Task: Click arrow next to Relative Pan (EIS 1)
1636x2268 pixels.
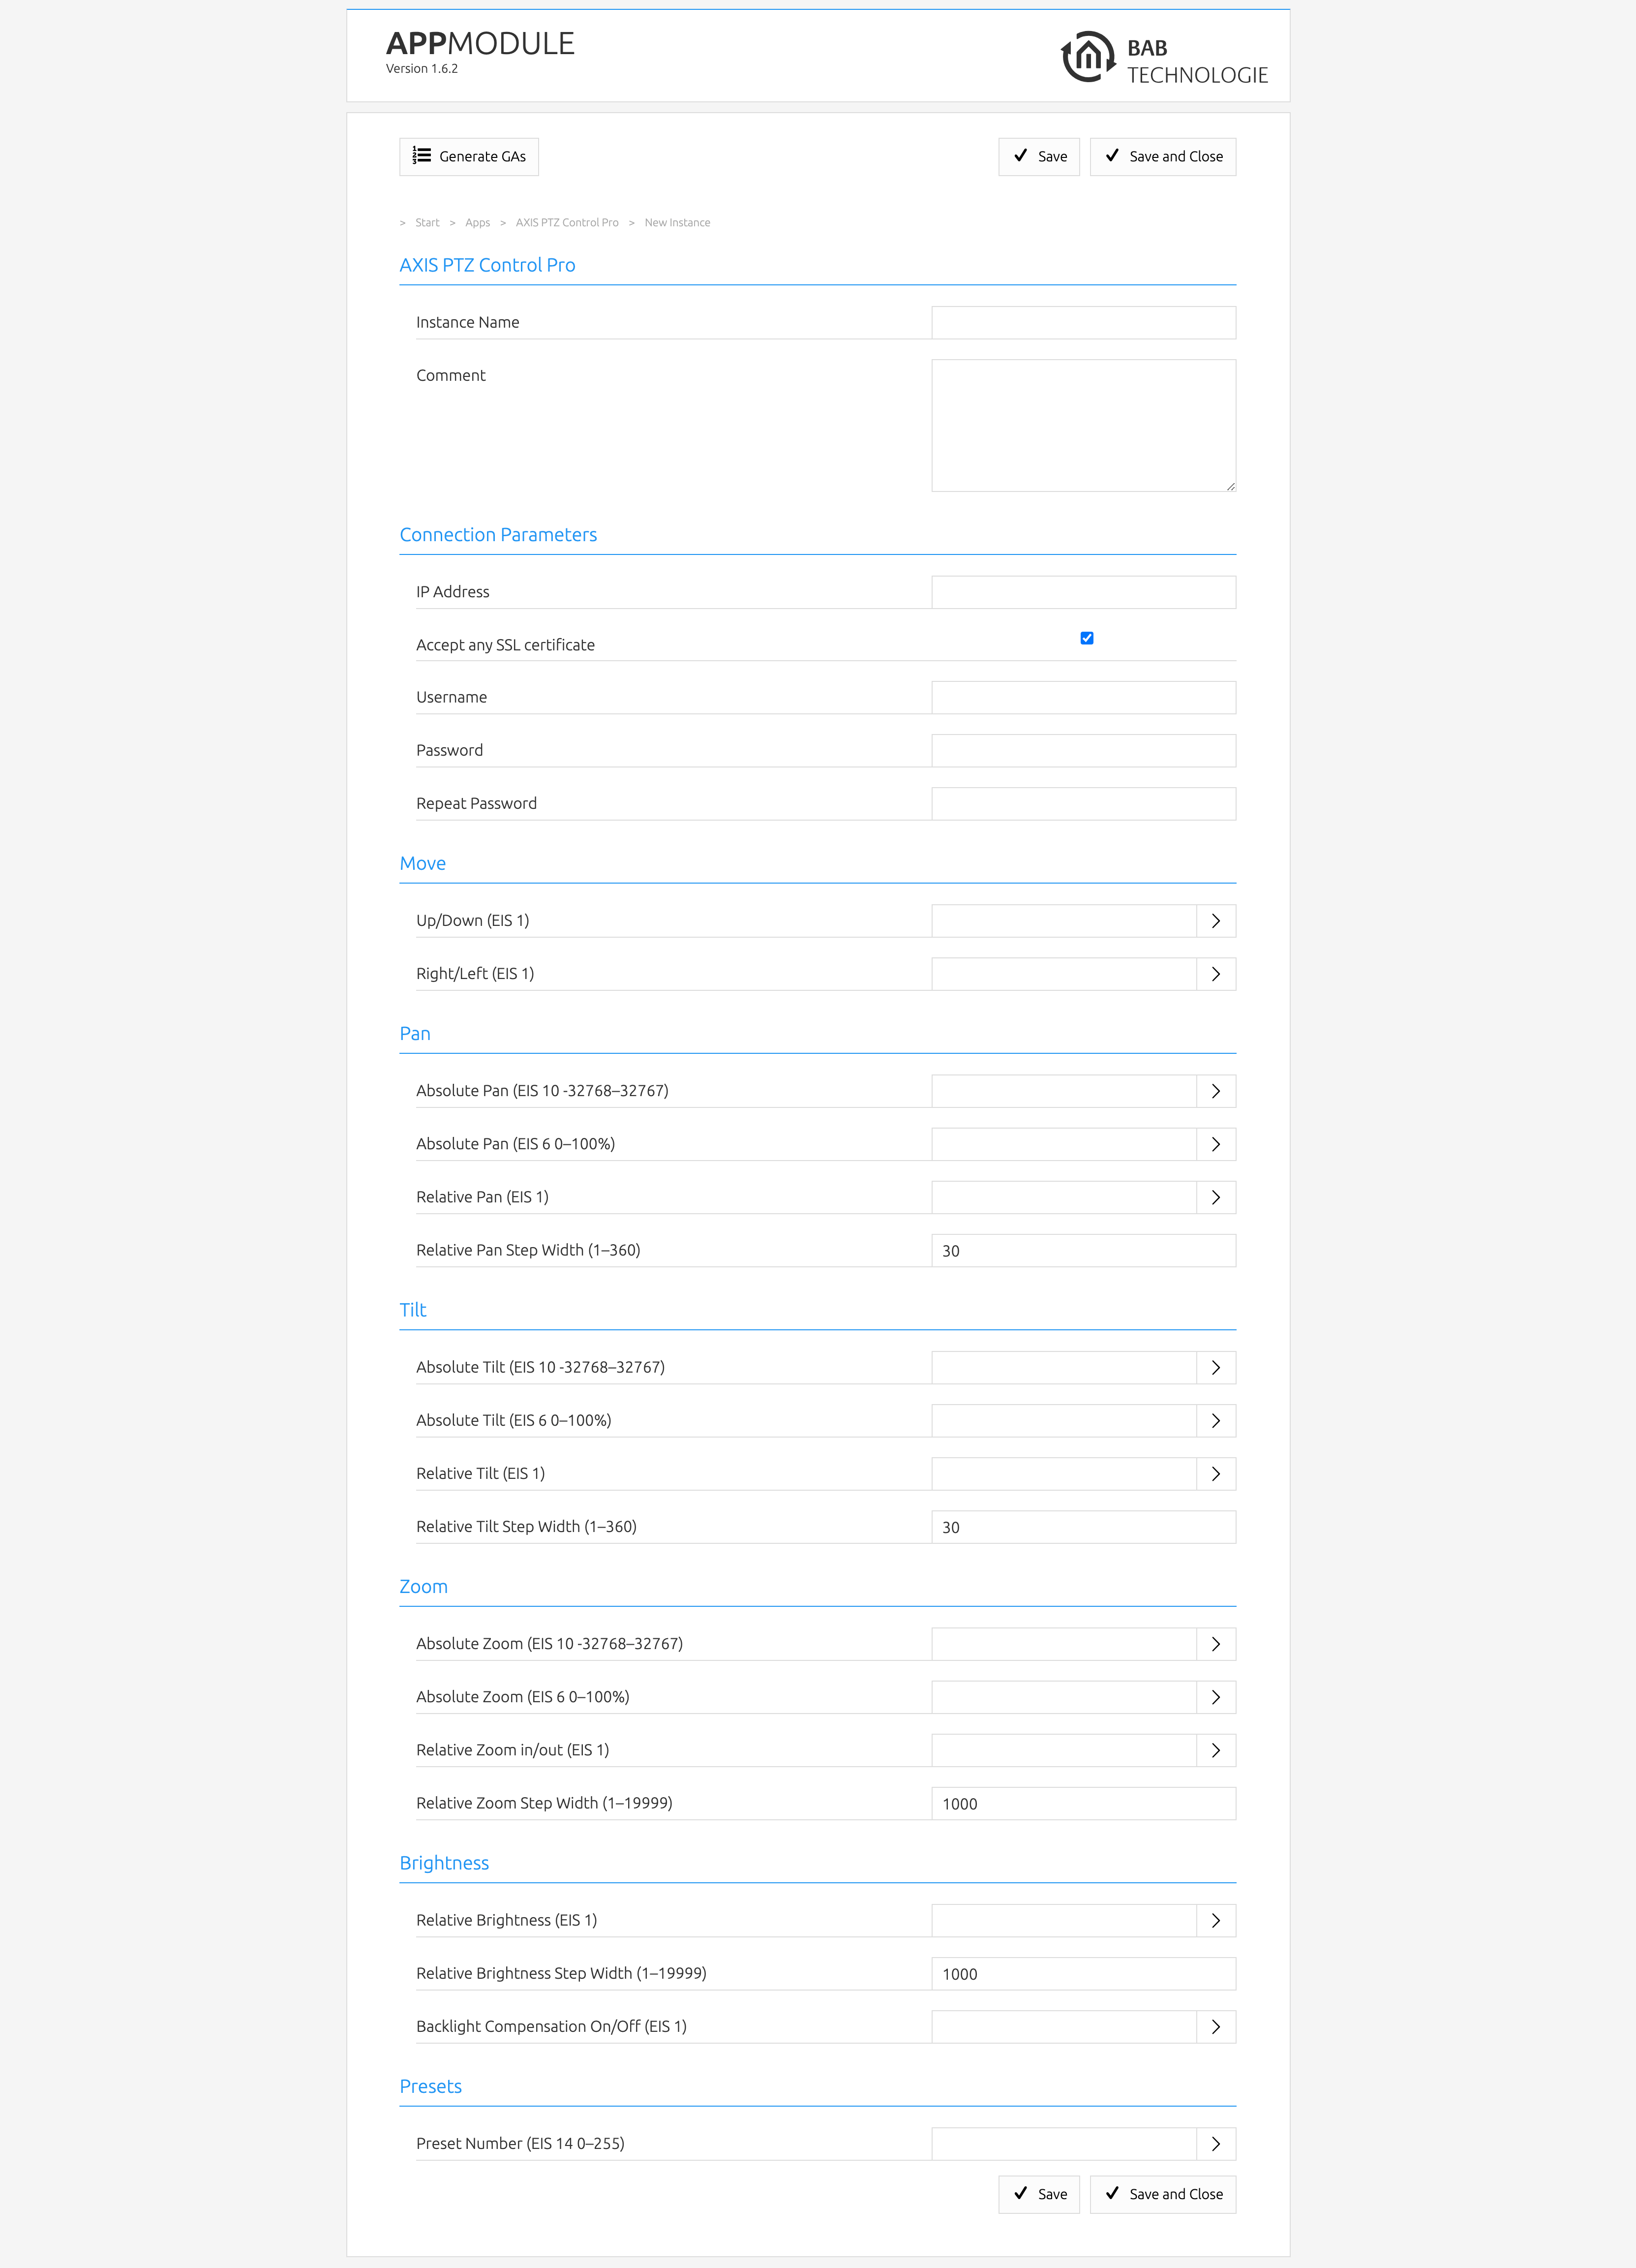Action: click(1215, 1197)
